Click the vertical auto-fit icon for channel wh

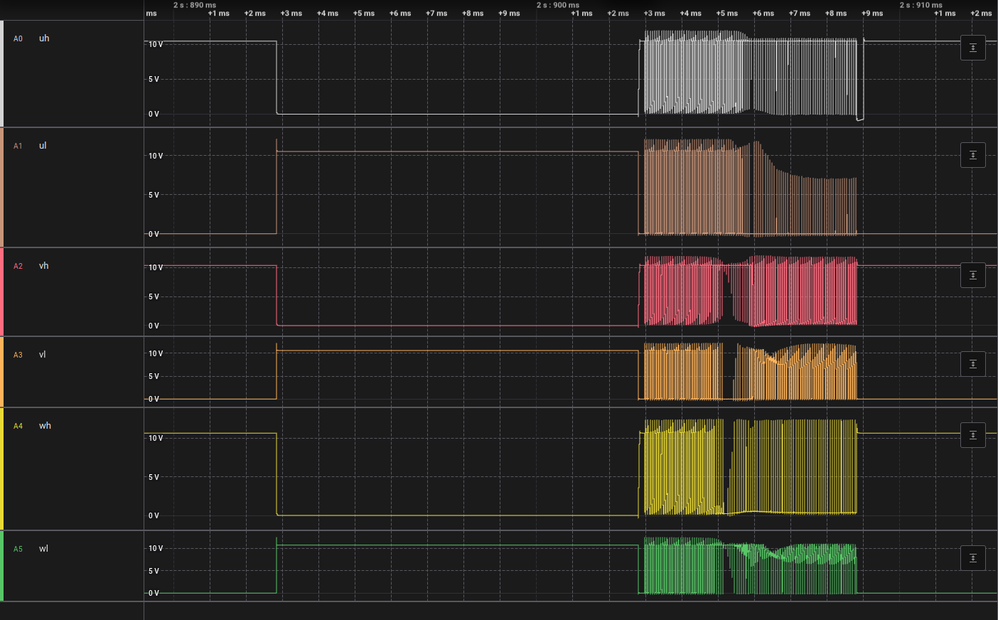(973, 435)
